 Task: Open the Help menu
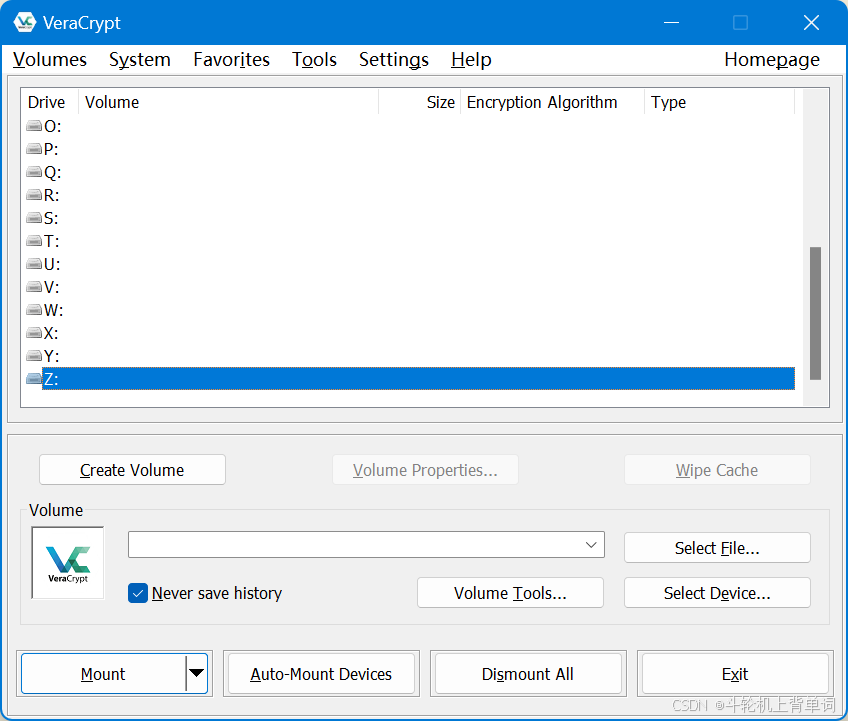pos(471,59)
